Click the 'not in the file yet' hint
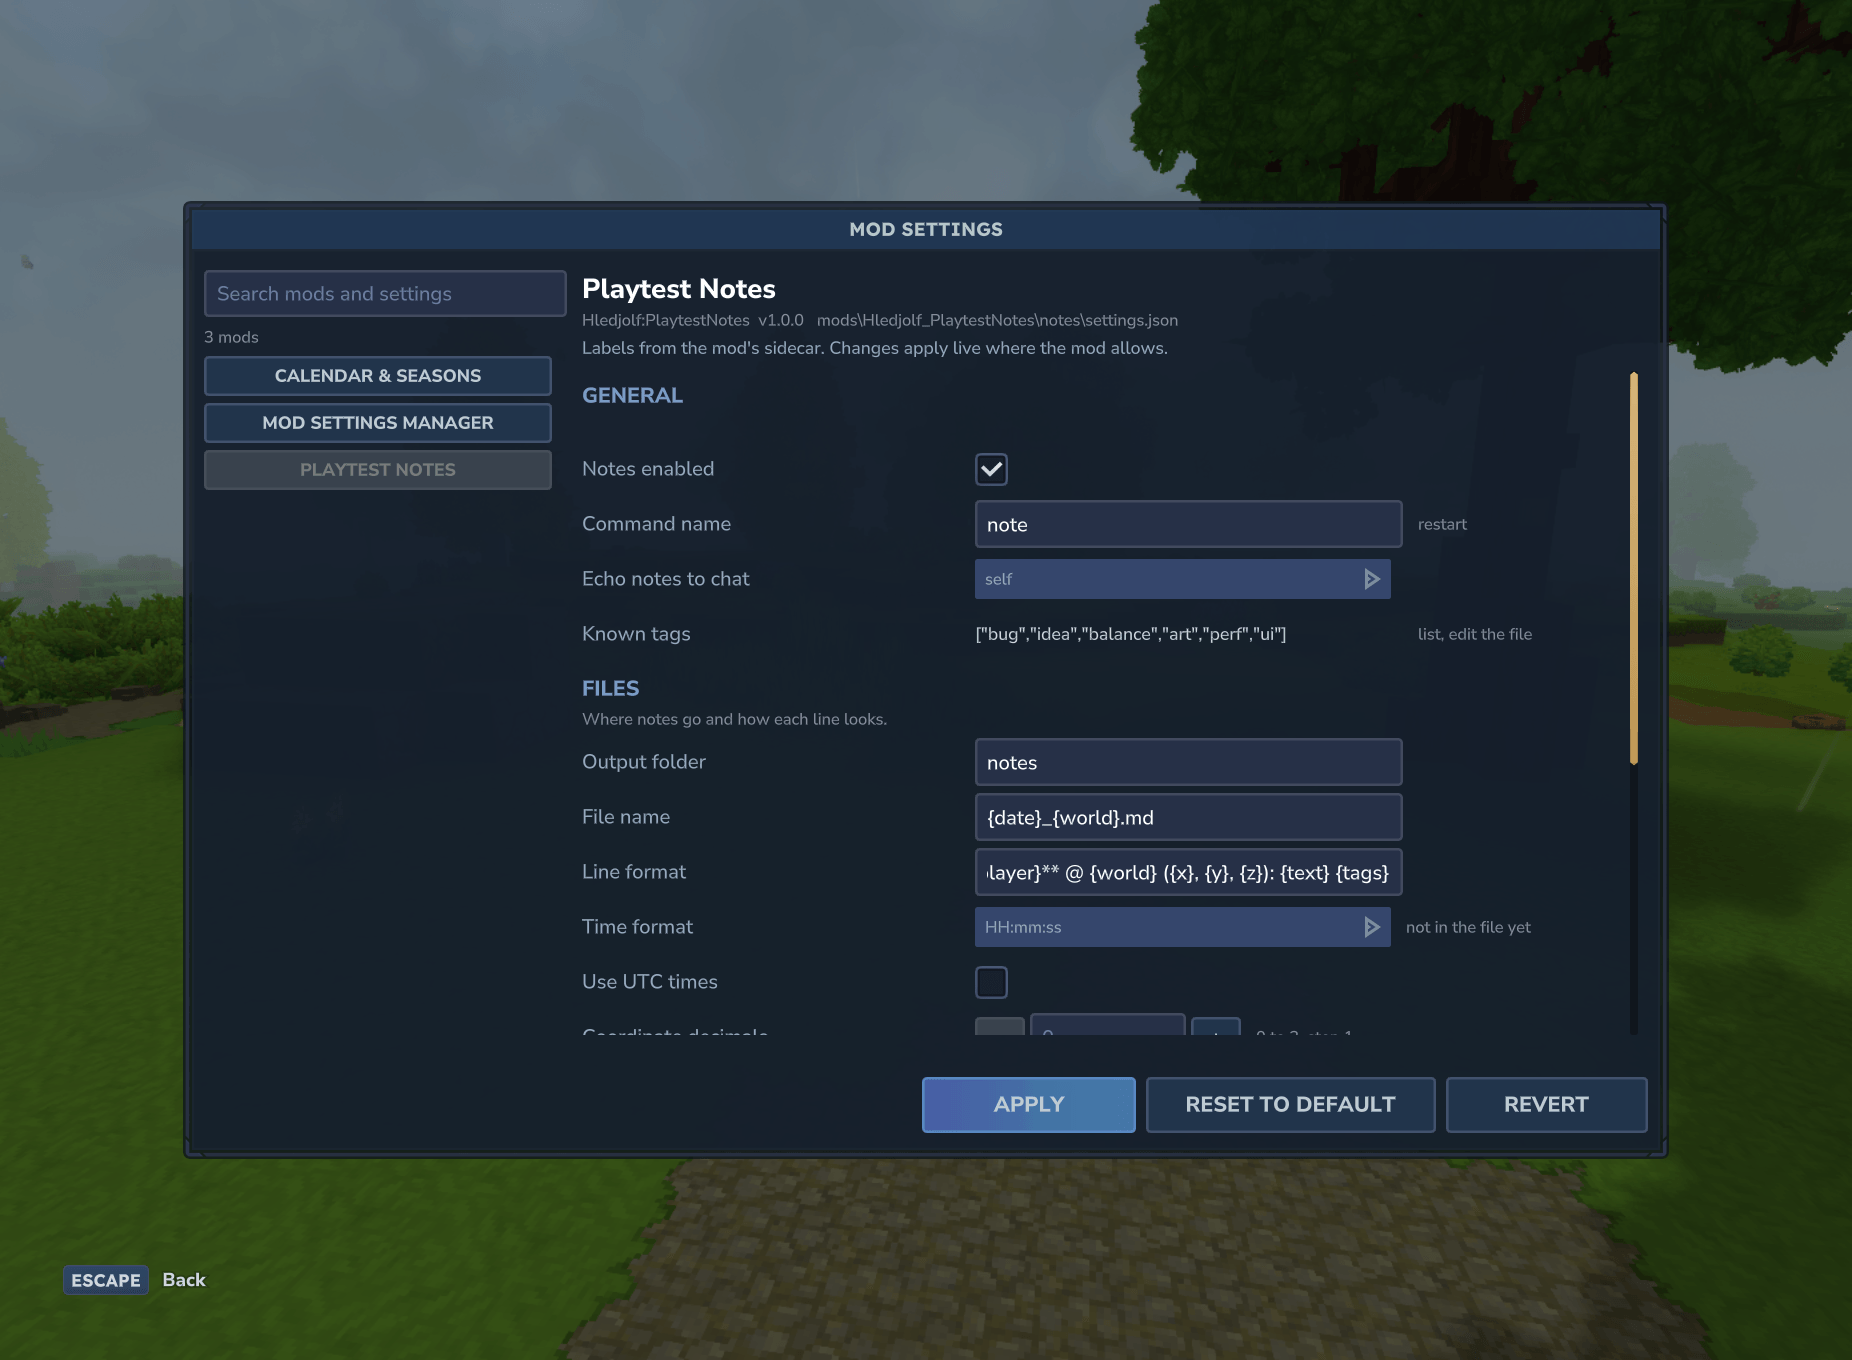The width and height of the screenshot is (1852, 1360). (x=1468, y=927)
